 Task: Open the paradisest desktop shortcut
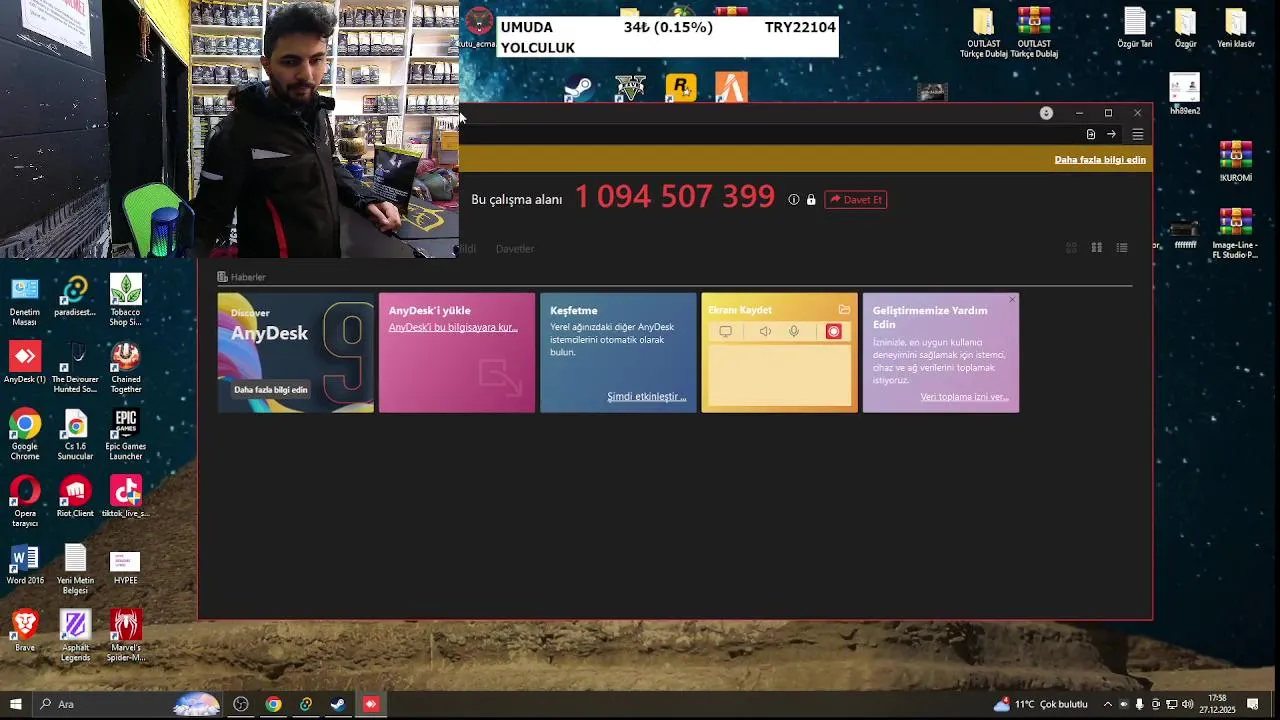coord(75,296)
